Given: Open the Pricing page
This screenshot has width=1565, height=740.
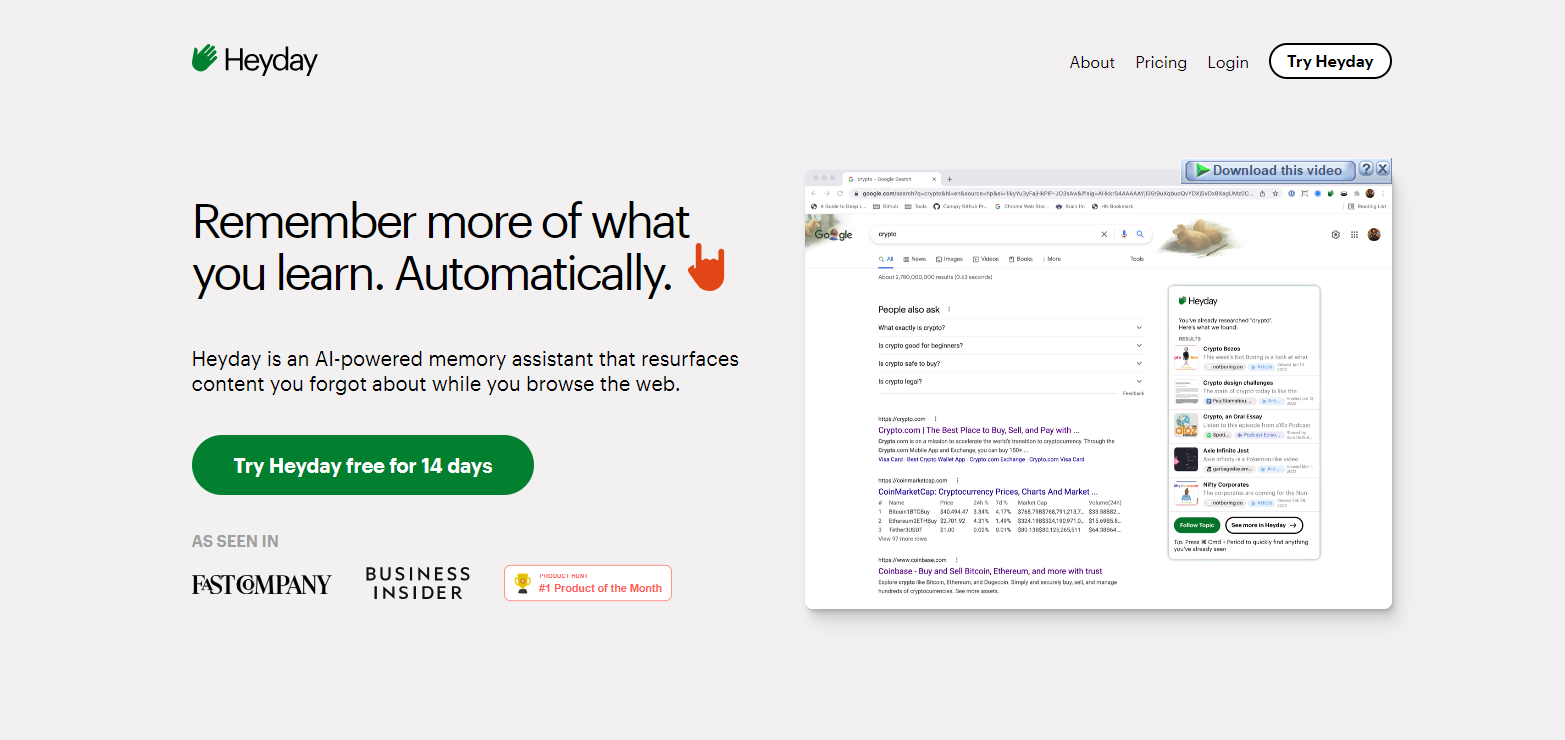Looking at the screenshot, I should coord(1161,62).
